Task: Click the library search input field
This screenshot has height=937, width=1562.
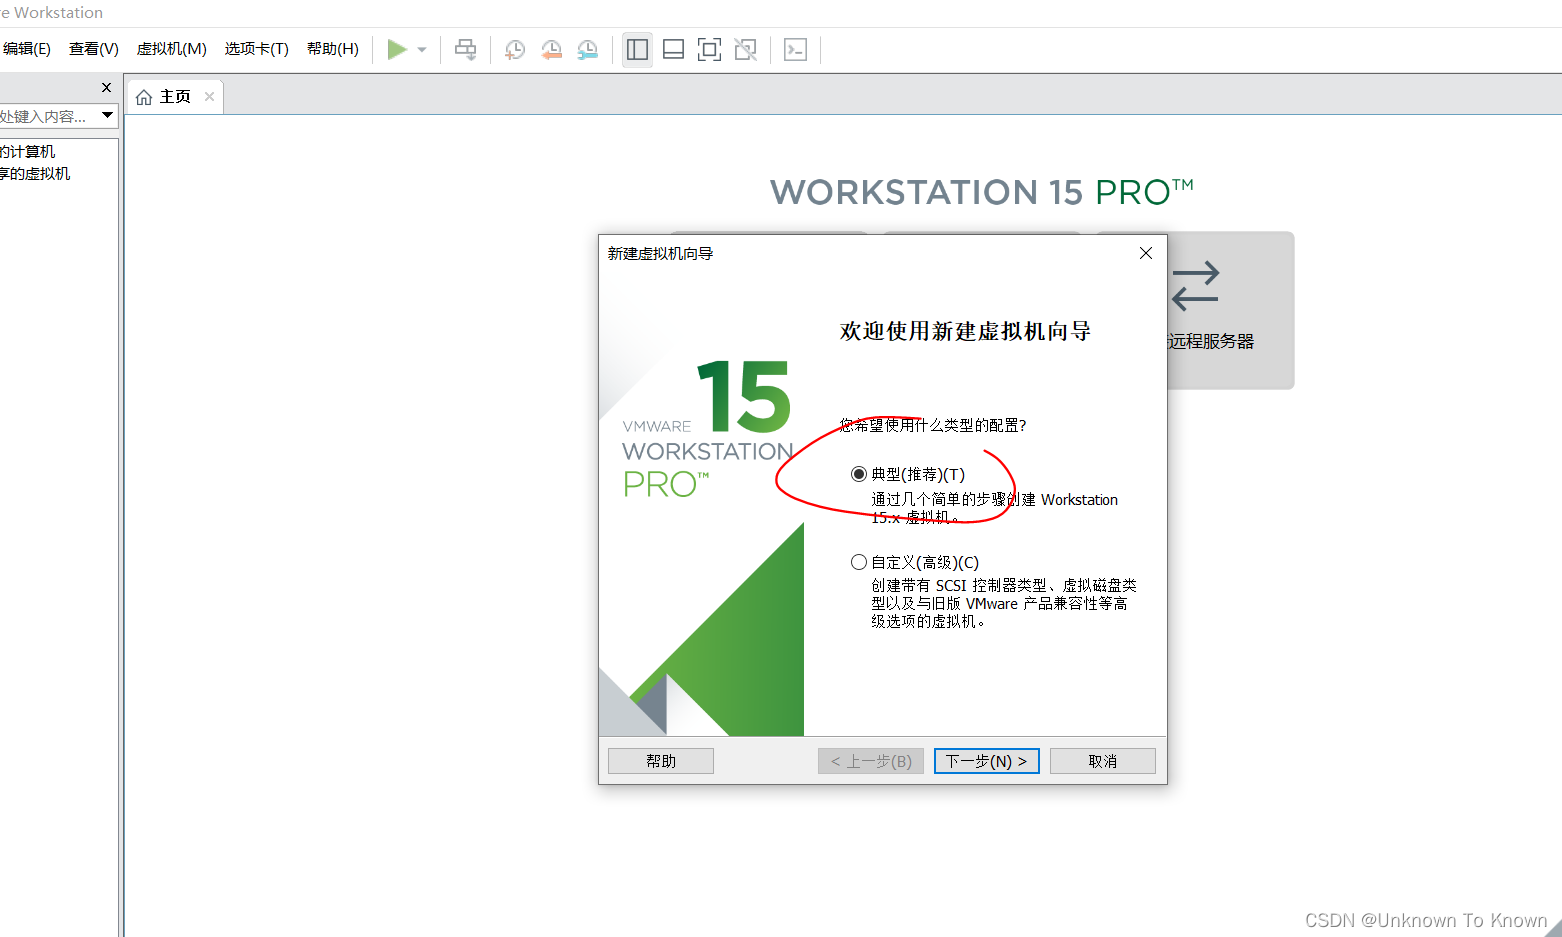Action: [48, 116]
